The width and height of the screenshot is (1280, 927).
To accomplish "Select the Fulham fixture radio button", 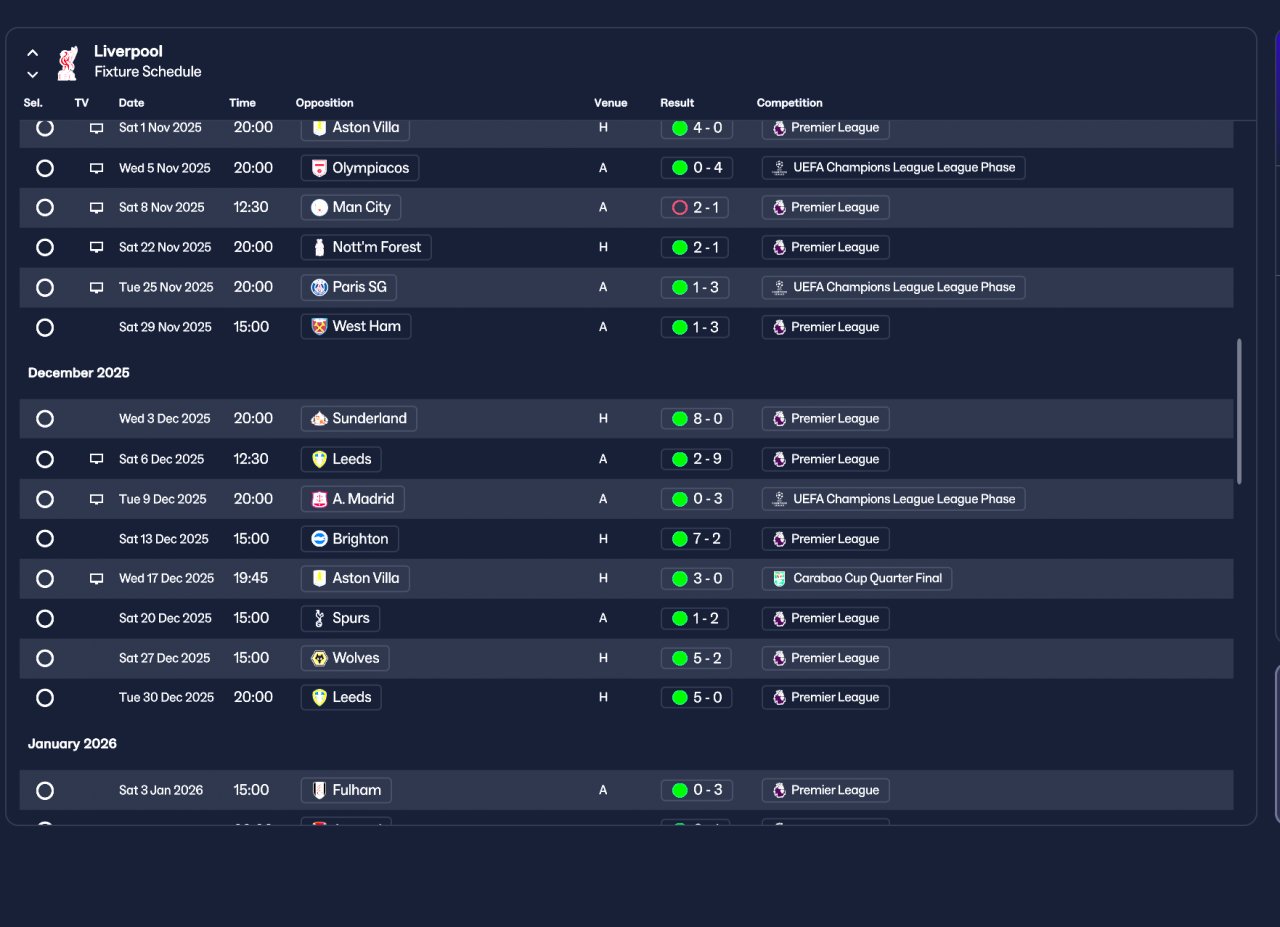I will point(45,791).
